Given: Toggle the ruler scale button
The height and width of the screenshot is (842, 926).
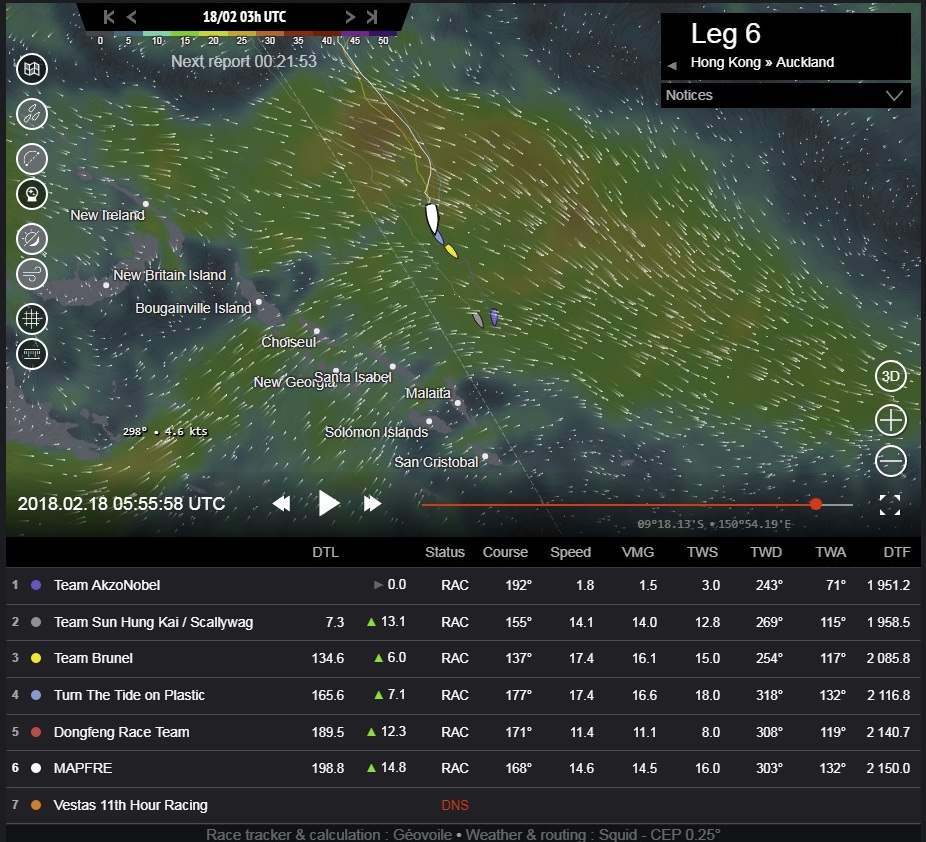Looking at the screenshot, I should click(x=32, y=354).
